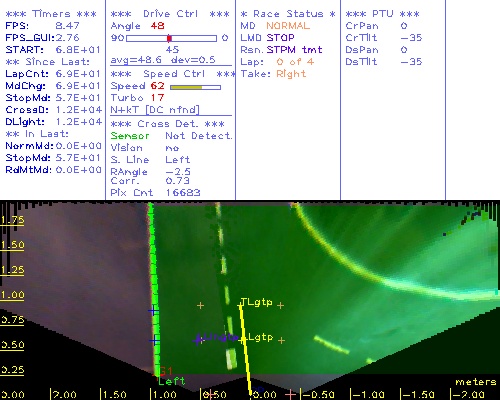Click the N+kT [DC nfnd] status line
This screenshot has height=400, width=500.
(155, 110)
